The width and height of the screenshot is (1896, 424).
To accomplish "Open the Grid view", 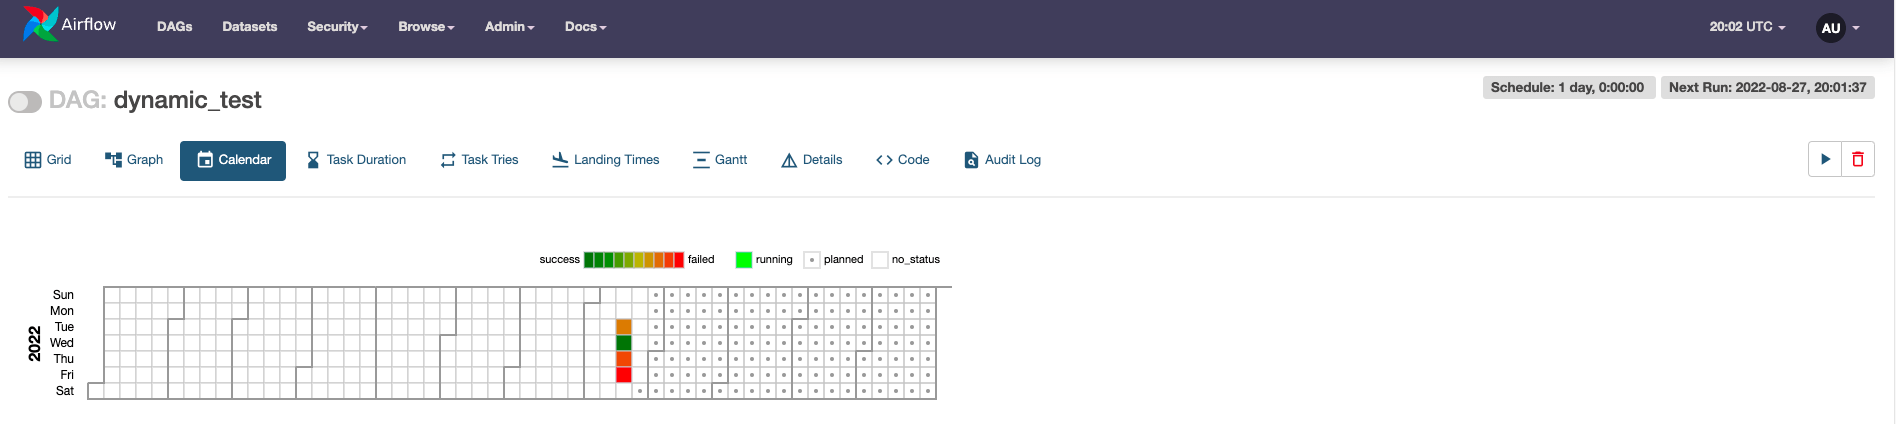I will 48,160.
